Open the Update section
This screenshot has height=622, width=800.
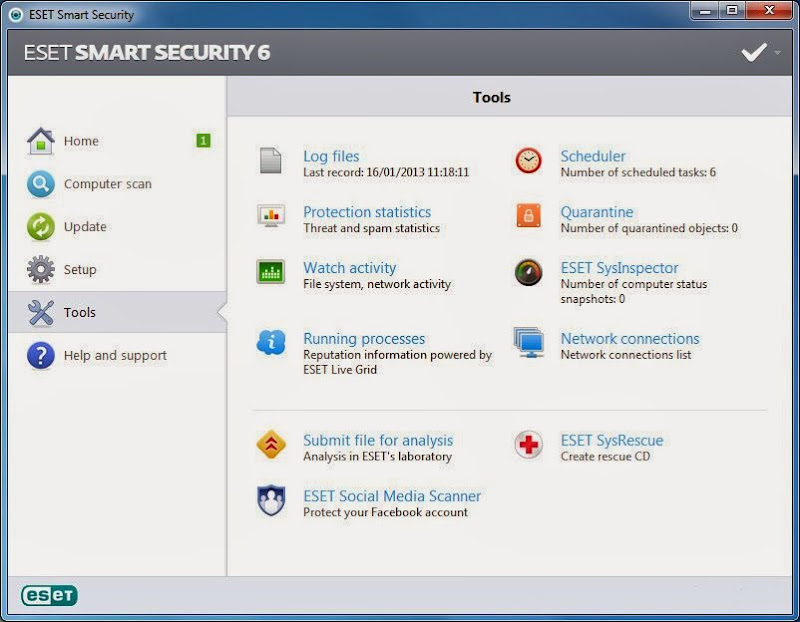(85, 227)
